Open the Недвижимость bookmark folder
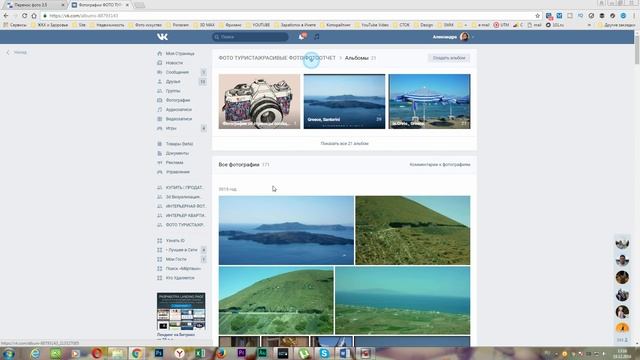 pyautogui.click(x=107, y=25)
